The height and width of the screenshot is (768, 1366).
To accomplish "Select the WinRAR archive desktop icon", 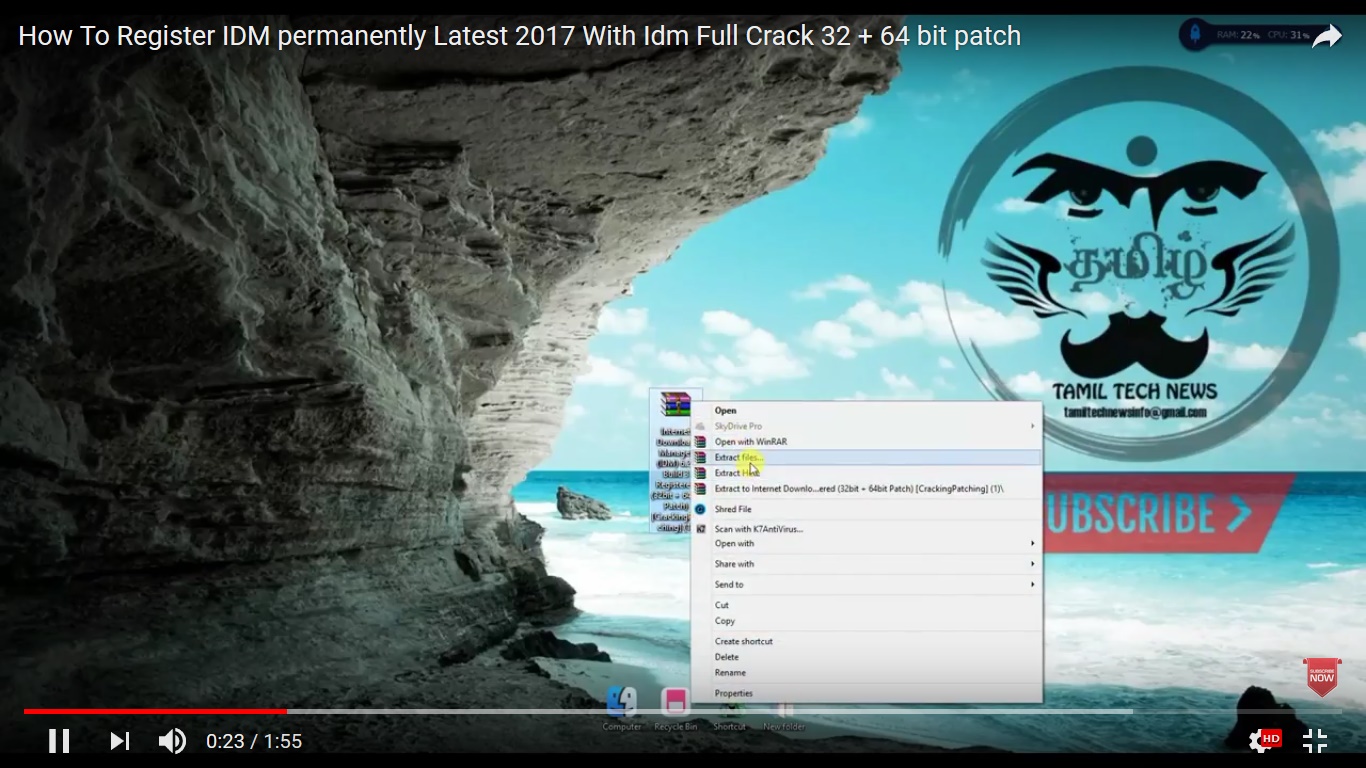I will point(675,406).
